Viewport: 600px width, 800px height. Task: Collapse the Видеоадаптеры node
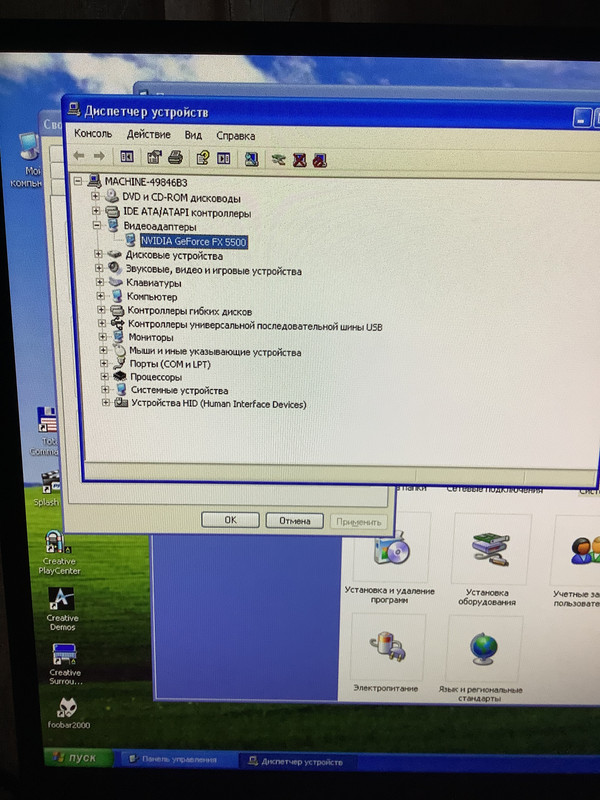(96, 224)
